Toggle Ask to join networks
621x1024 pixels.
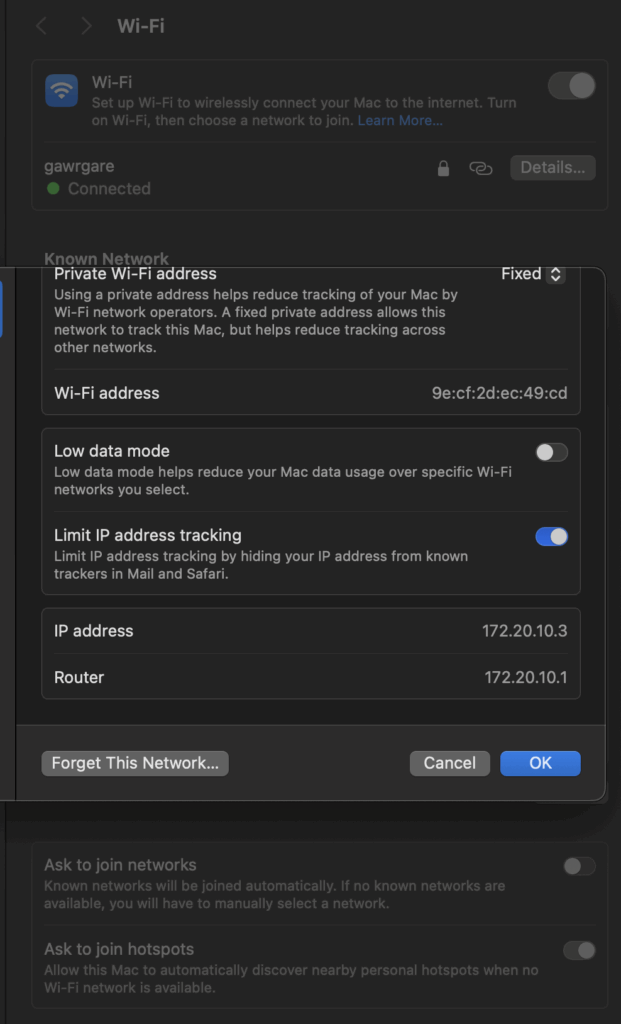tap(579, 866)
